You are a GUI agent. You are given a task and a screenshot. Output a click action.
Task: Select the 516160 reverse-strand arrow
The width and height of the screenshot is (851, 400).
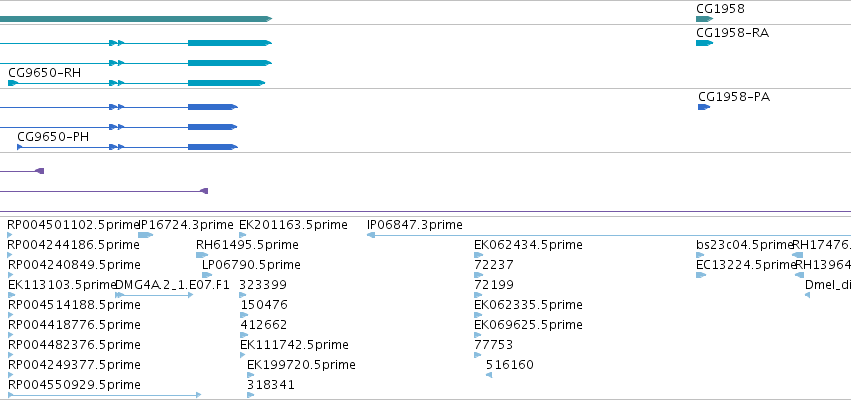point(489,375)
